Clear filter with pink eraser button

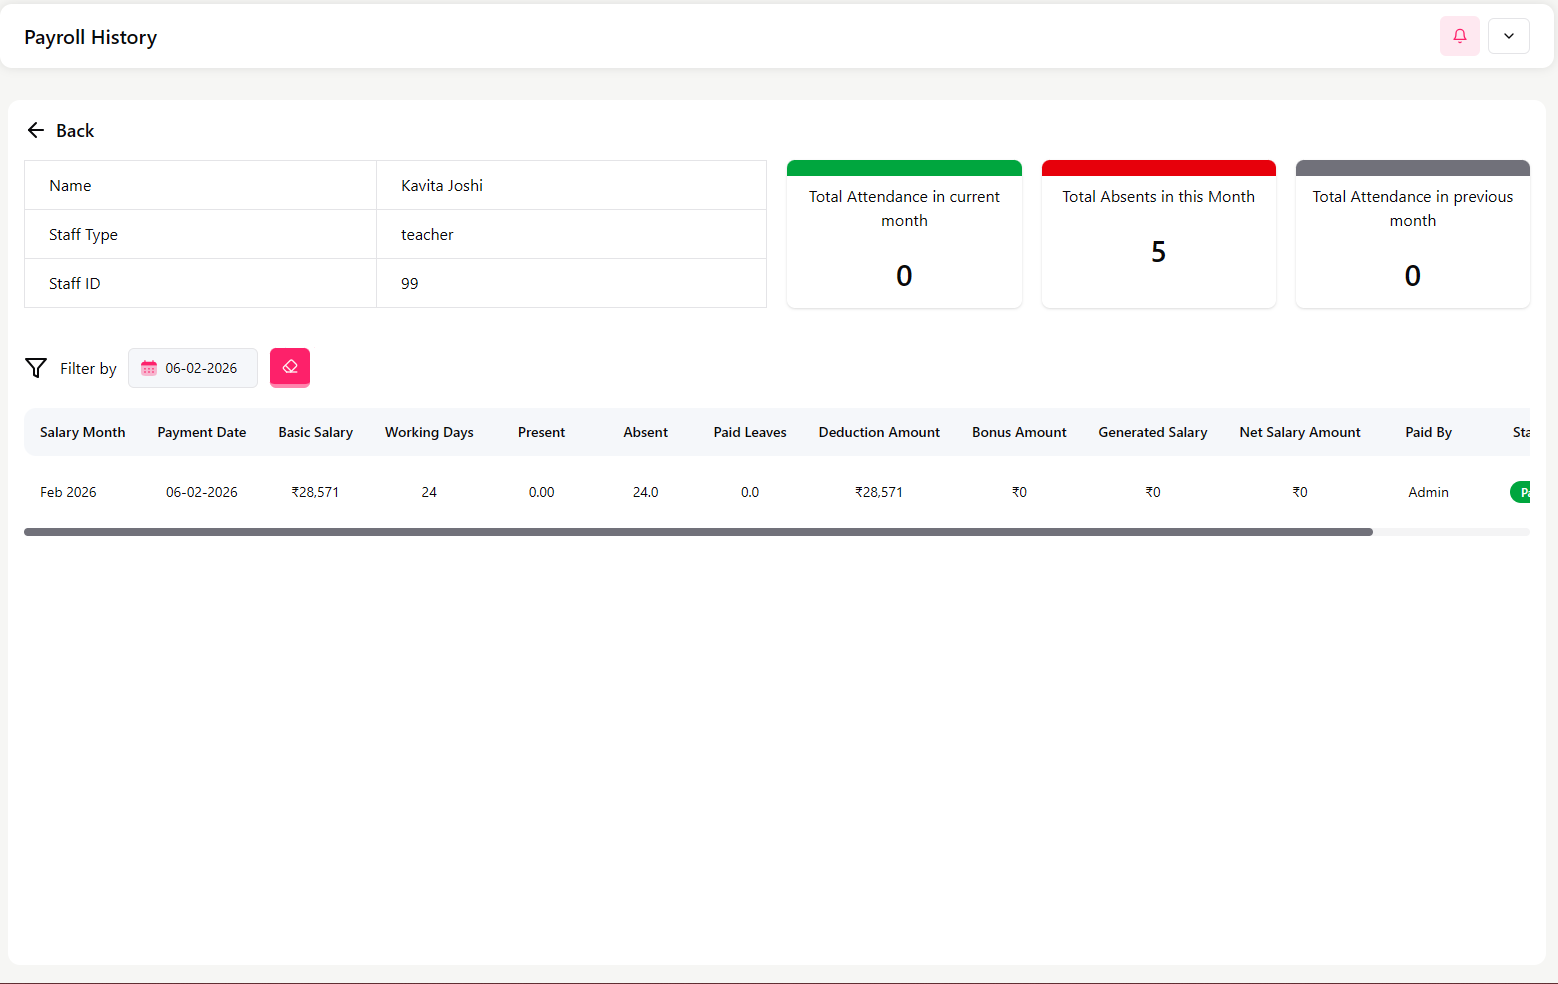pyautogui.click(x=290, y=367)
